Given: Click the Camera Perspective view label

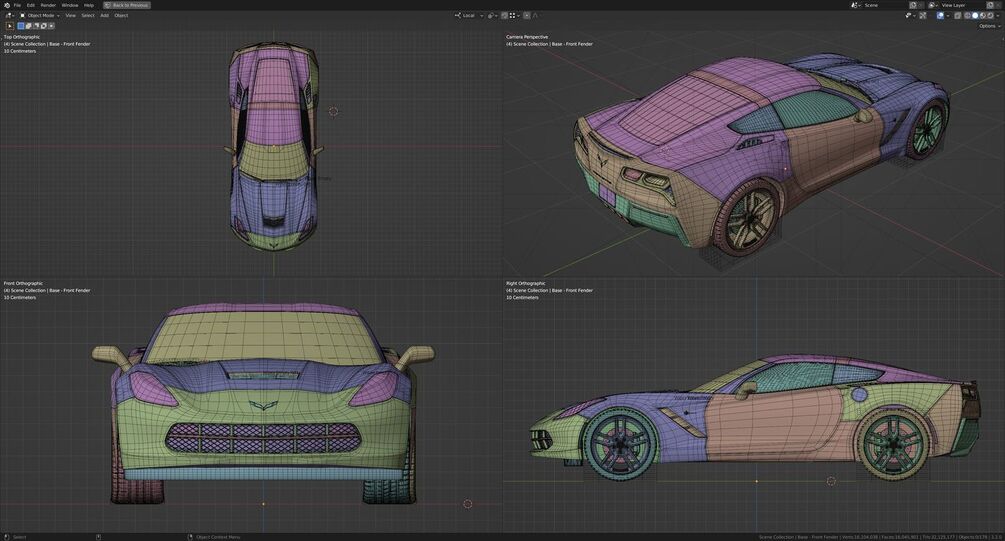Looking at the screenshot, I should pos(527,37).
